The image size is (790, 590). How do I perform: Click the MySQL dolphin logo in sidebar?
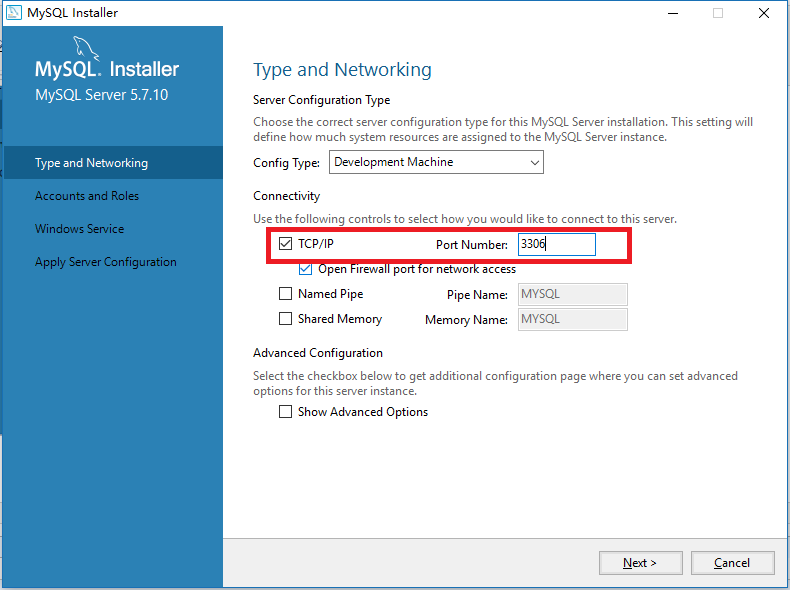[86, 48]
